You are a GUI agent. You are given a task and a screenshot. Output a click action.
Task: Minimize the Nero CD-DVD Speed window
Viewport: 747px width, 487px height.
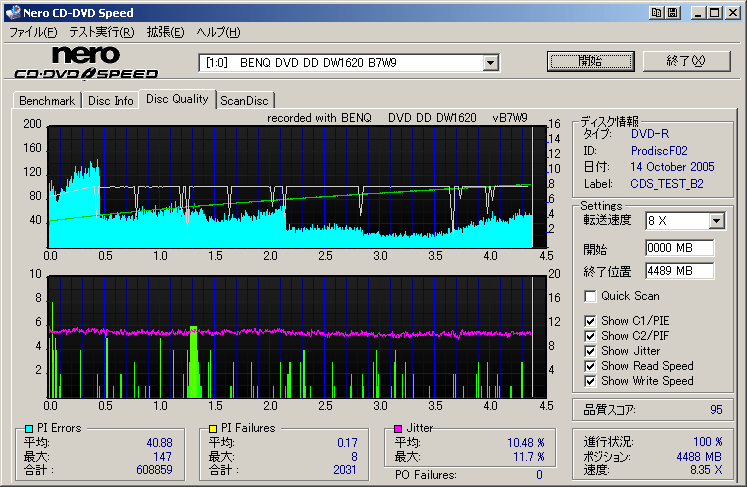pyautogui.click(x=698, y=13)
